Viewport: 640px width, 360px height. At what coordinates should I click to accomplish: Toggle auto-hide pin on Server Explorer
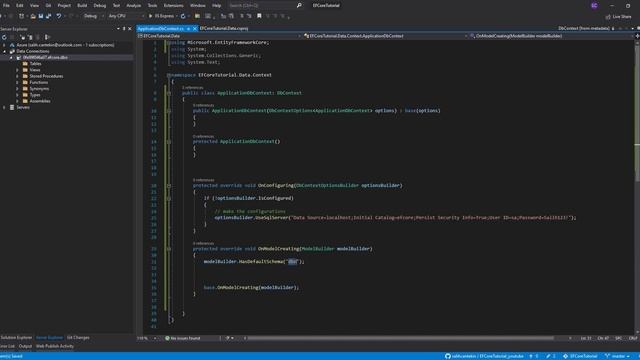pos(124,29)
